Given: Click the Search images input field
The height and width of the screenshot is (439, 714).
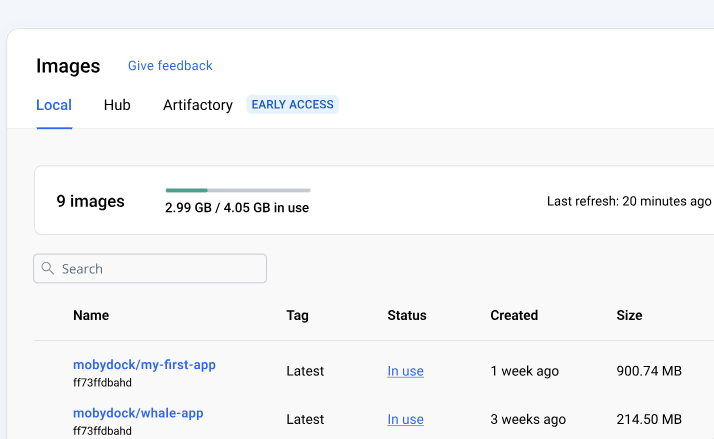Looking at the screenshot, I should 150,269.
